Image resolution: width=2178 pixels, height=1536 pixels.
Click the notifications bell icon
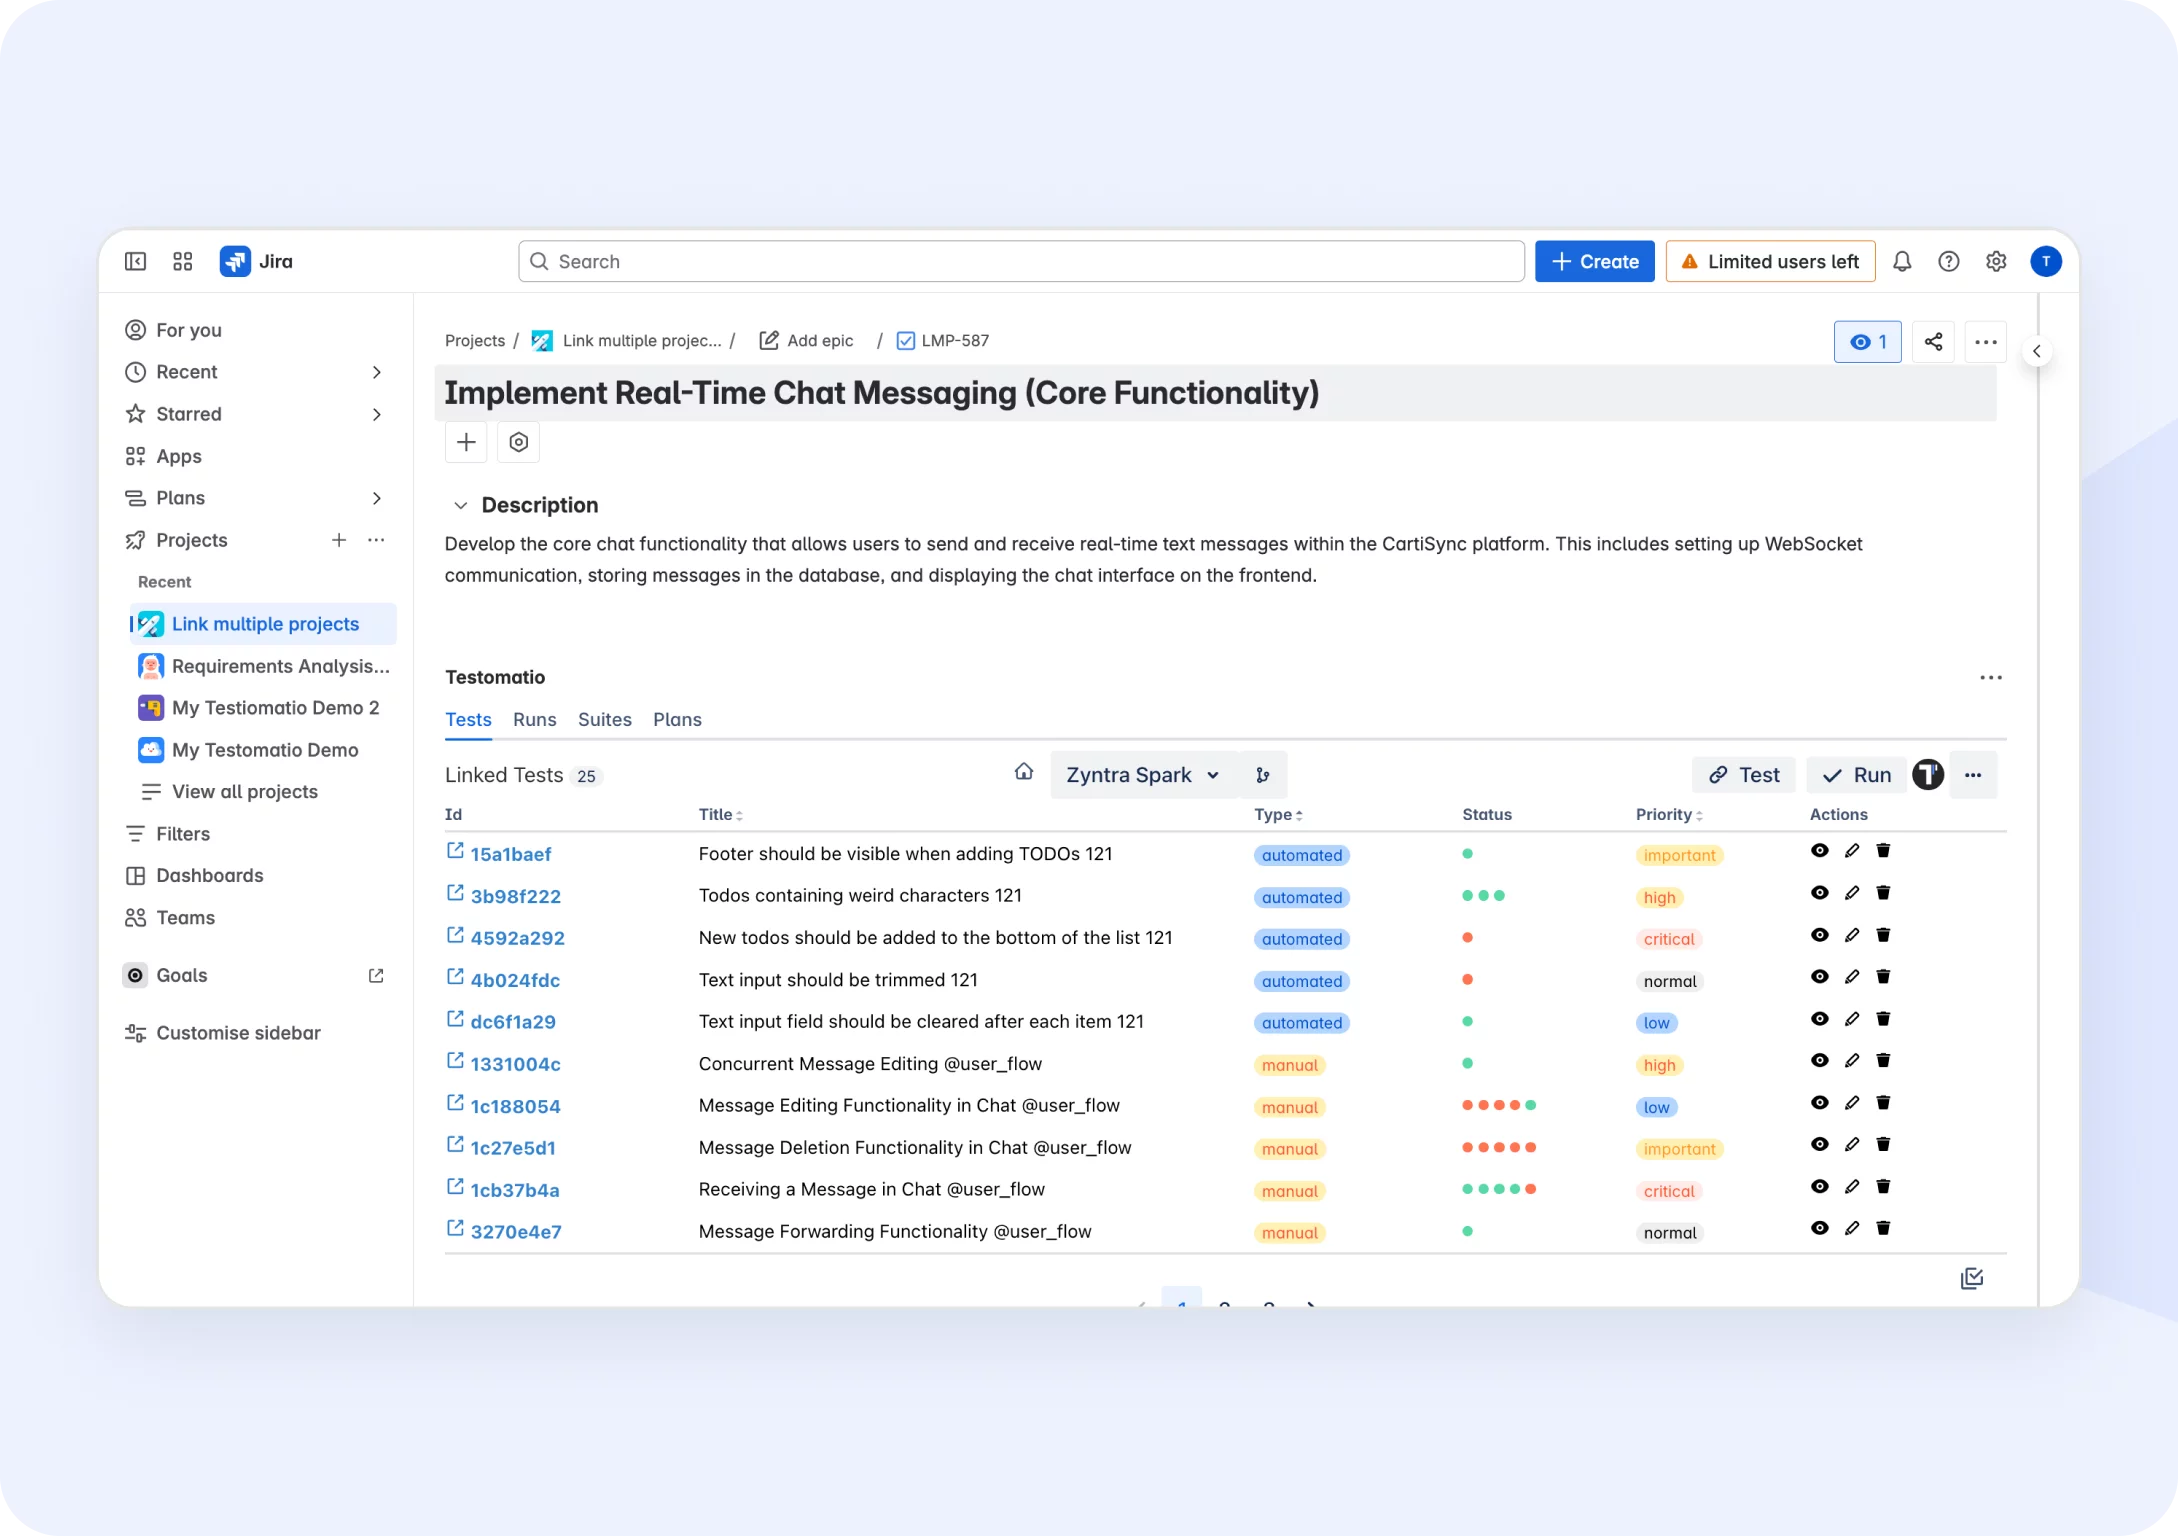[x=1902, y=261]
